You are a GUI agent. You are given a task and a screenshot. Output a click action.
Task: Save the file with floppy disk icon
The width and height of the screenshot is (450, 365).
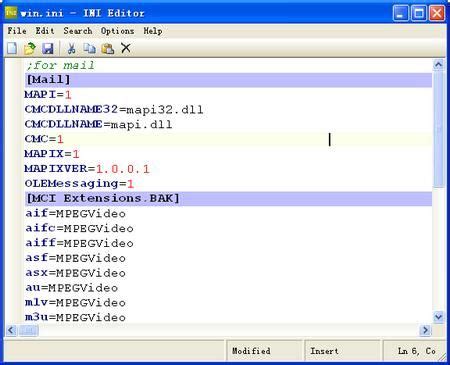48,49
